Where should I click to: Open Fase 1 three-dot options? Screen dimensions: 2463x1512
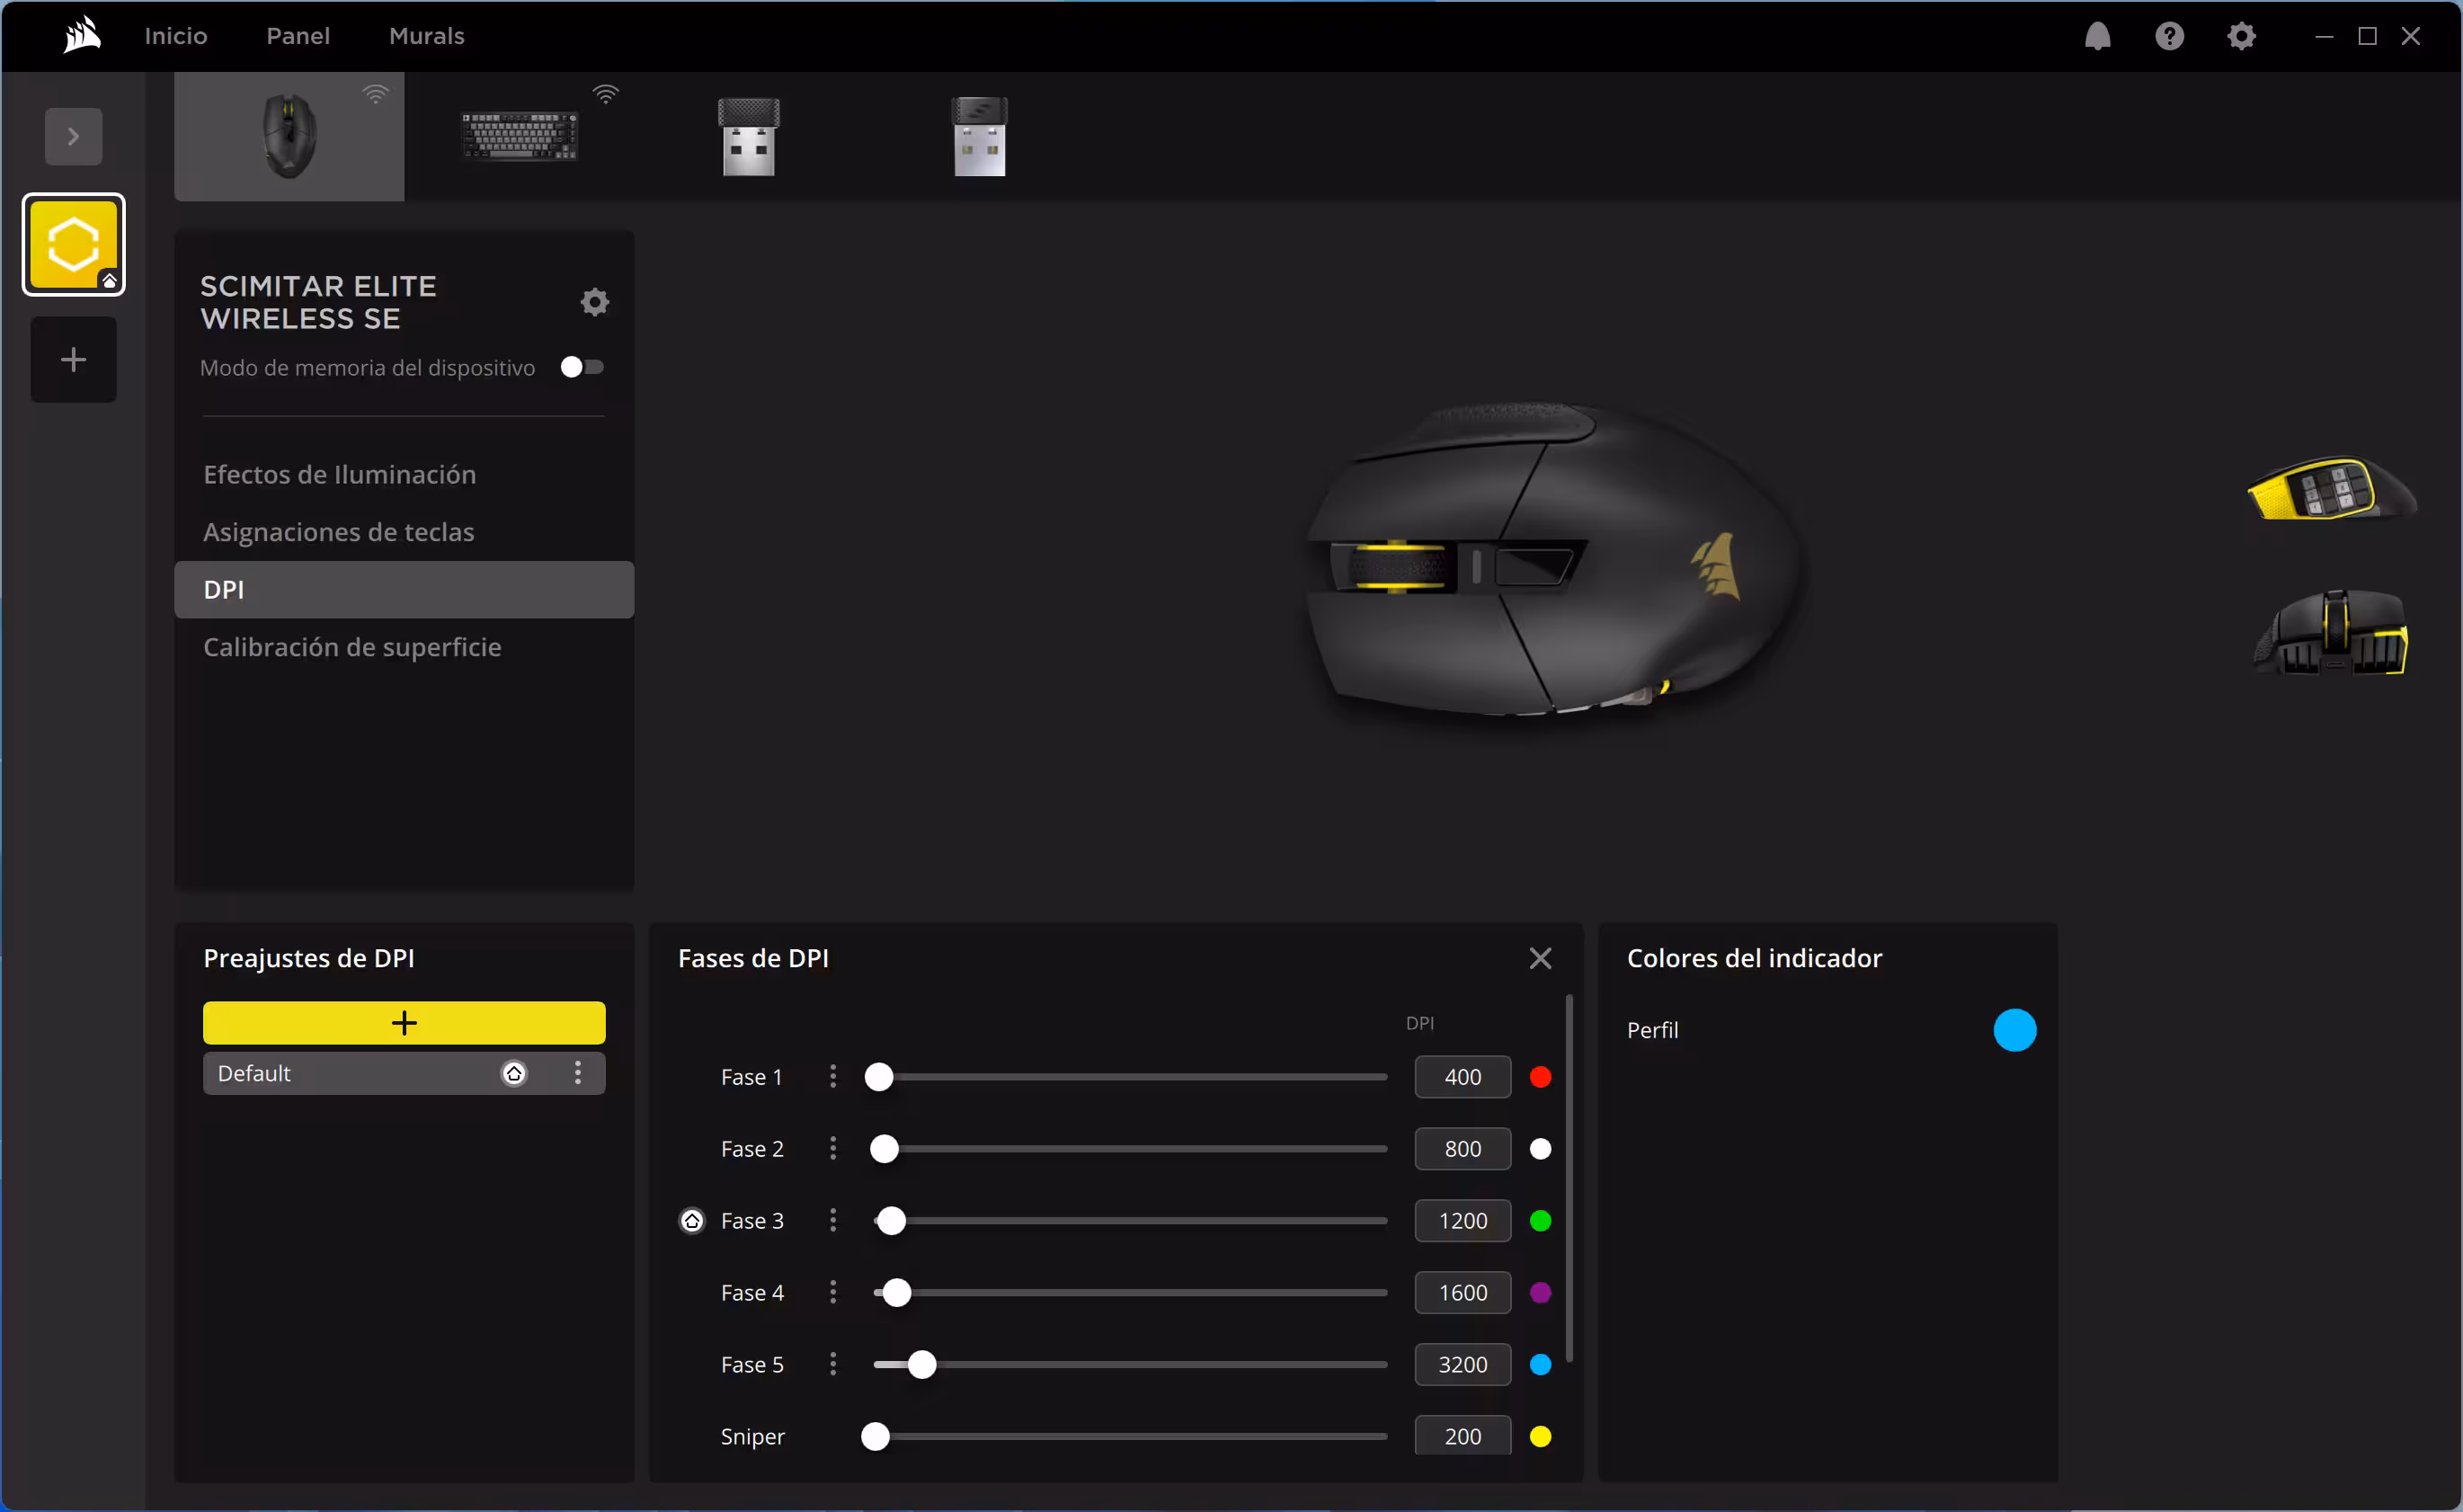pos(833,1077)
